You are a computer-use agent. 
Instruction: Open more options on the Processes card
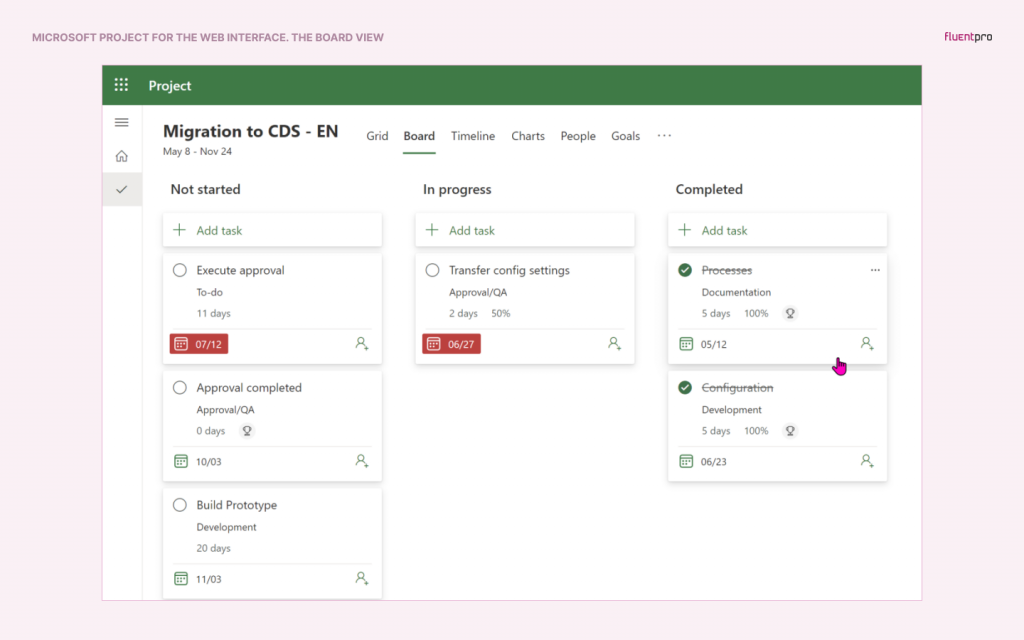(x=875, y=269)
